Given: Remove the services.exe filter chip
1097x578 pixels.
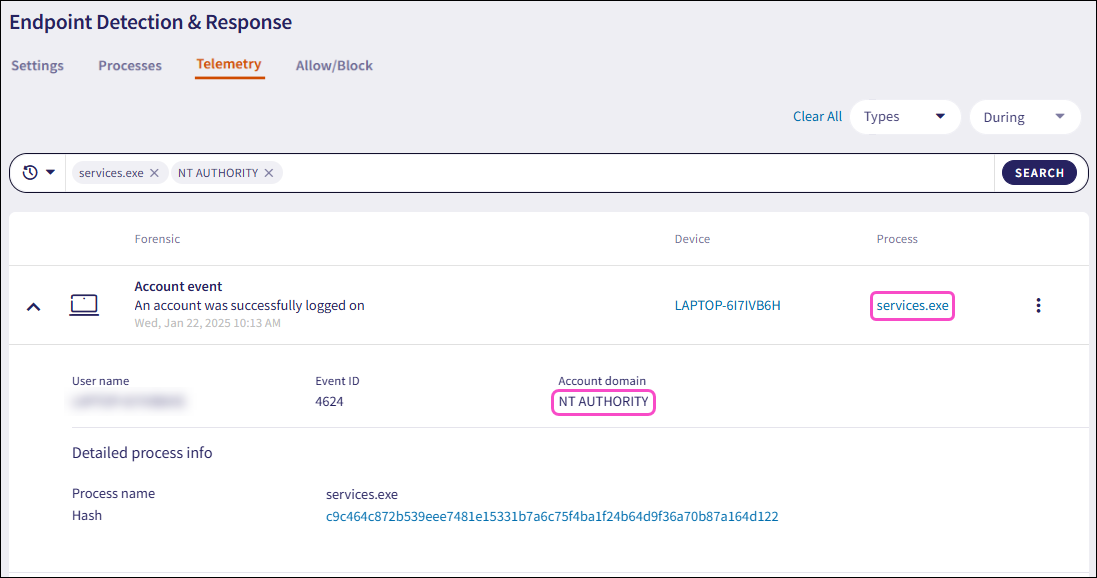Looking at the screenshot, I should tap(154, 173).
